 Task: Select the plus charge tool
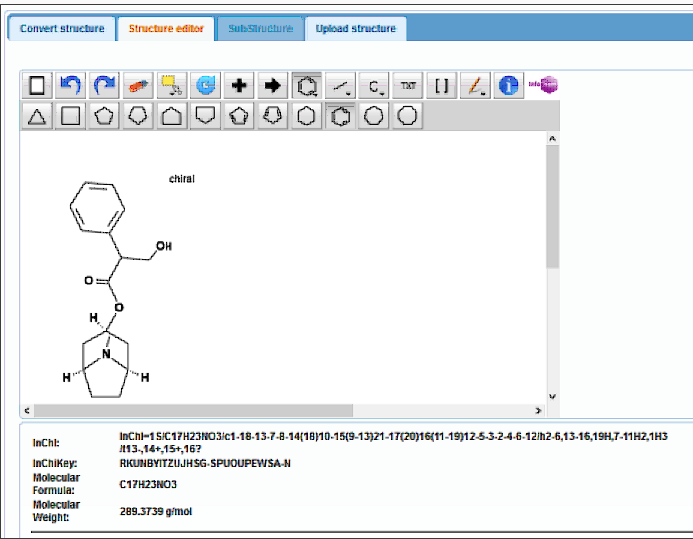tap(238, 85)
